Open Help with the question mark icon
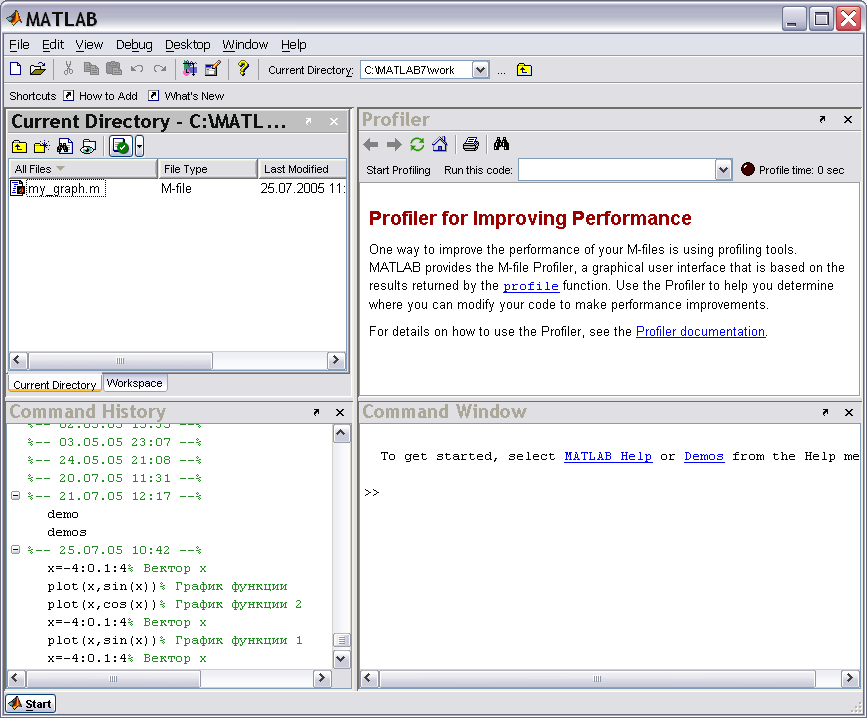The image size is (867, 718). point(243,69)
